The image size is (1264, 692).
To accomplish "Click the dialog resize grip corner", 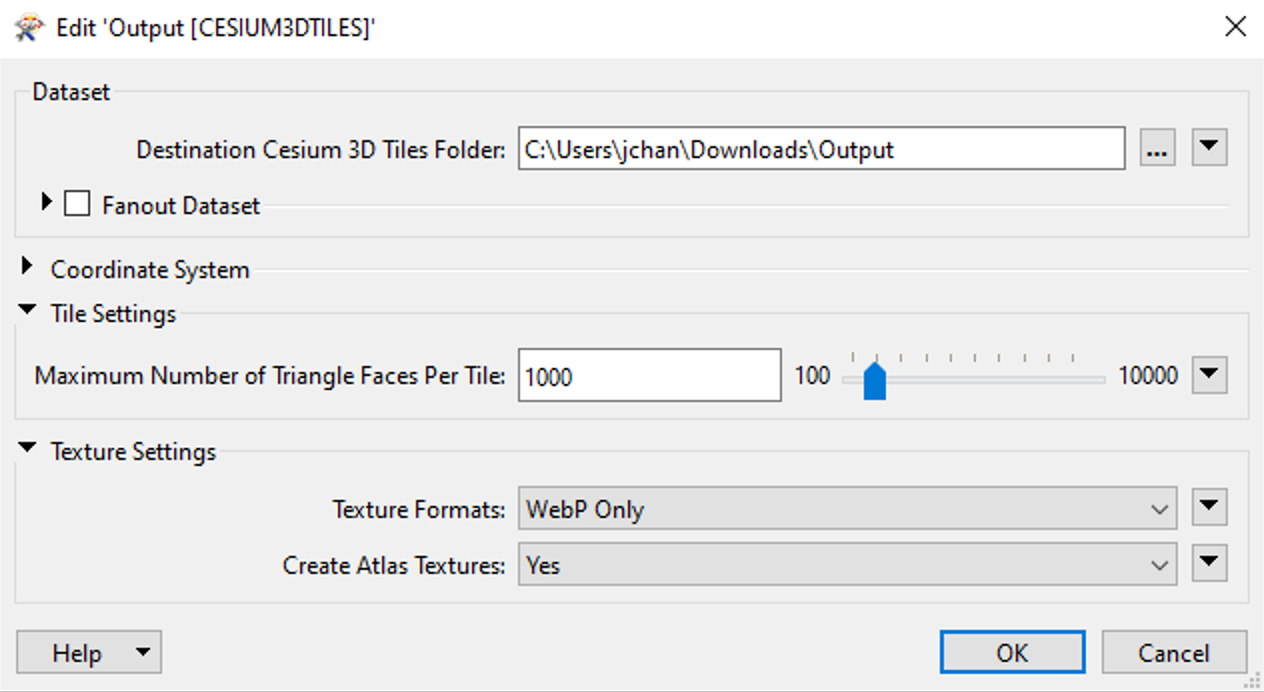I will (x=1251, y=680).
